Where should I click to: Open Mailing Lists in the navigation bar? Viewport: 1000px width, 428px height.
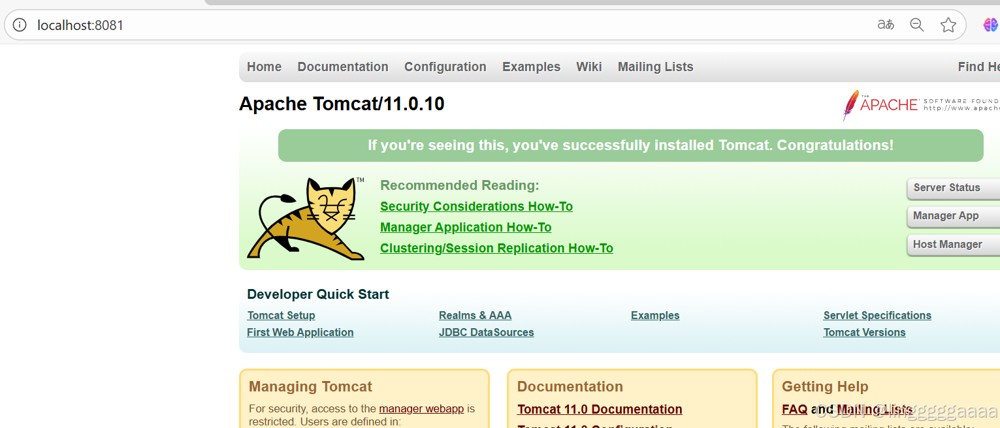(655, 67)
